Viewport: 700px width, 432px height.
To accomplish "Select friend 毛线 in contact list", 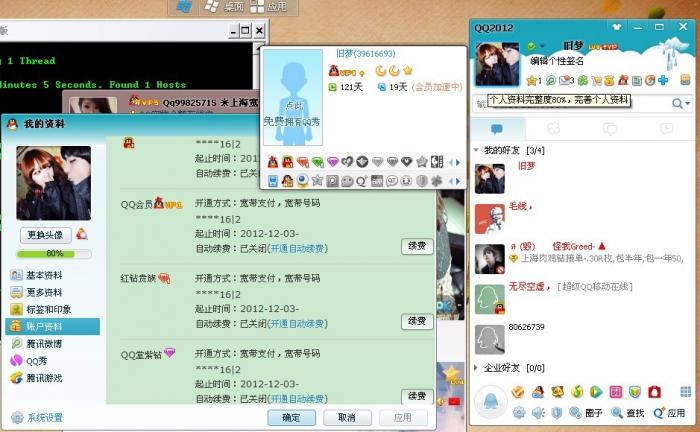I will pos(584,219).
